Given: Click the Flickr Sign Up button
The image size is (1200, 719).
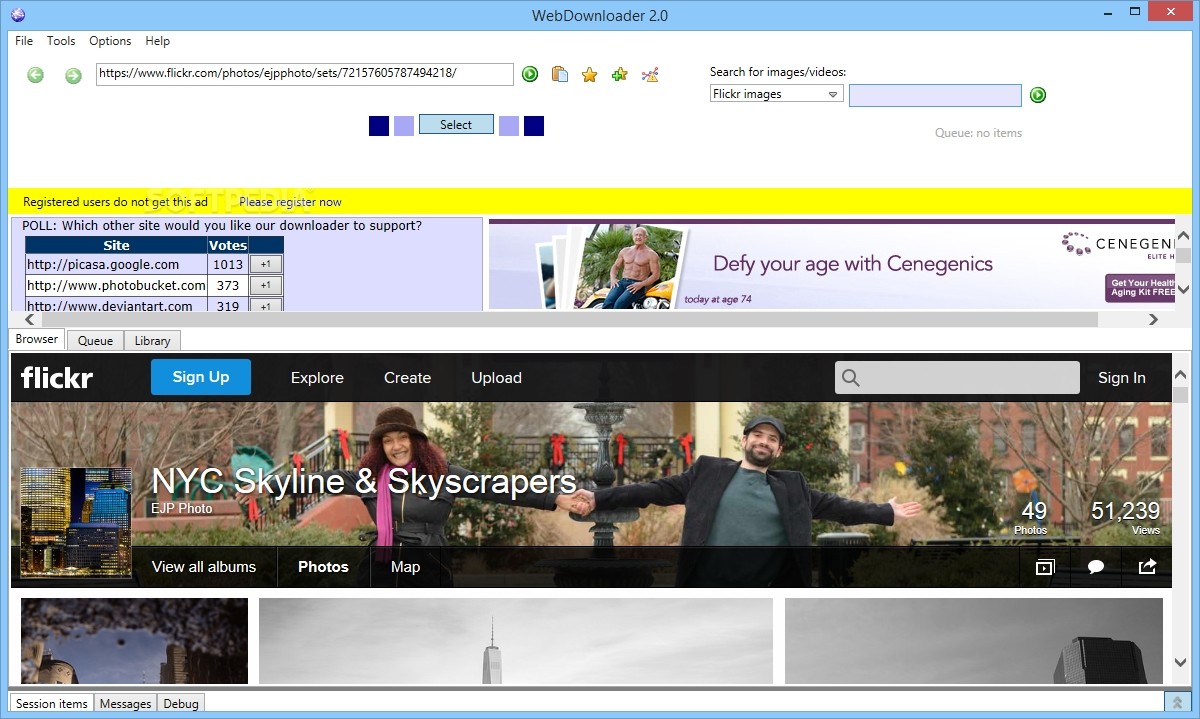Looking at the screenshot, I should coord(201,377).
